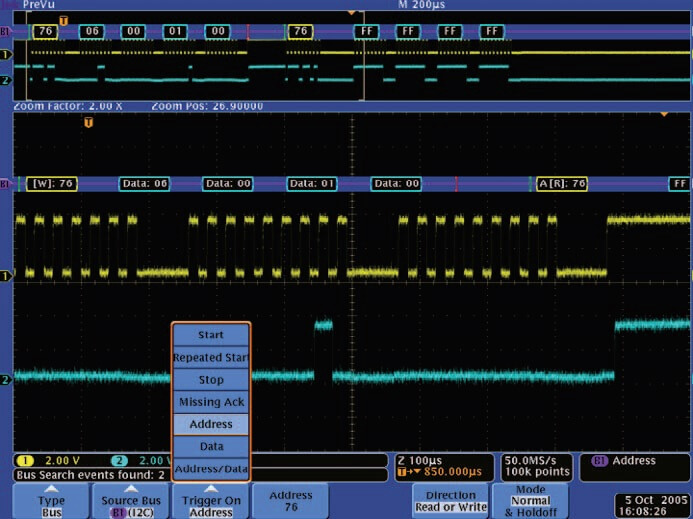693x519 pixels.
Task: Select the highlighted Address trigger option
Action: coord(211,424)
